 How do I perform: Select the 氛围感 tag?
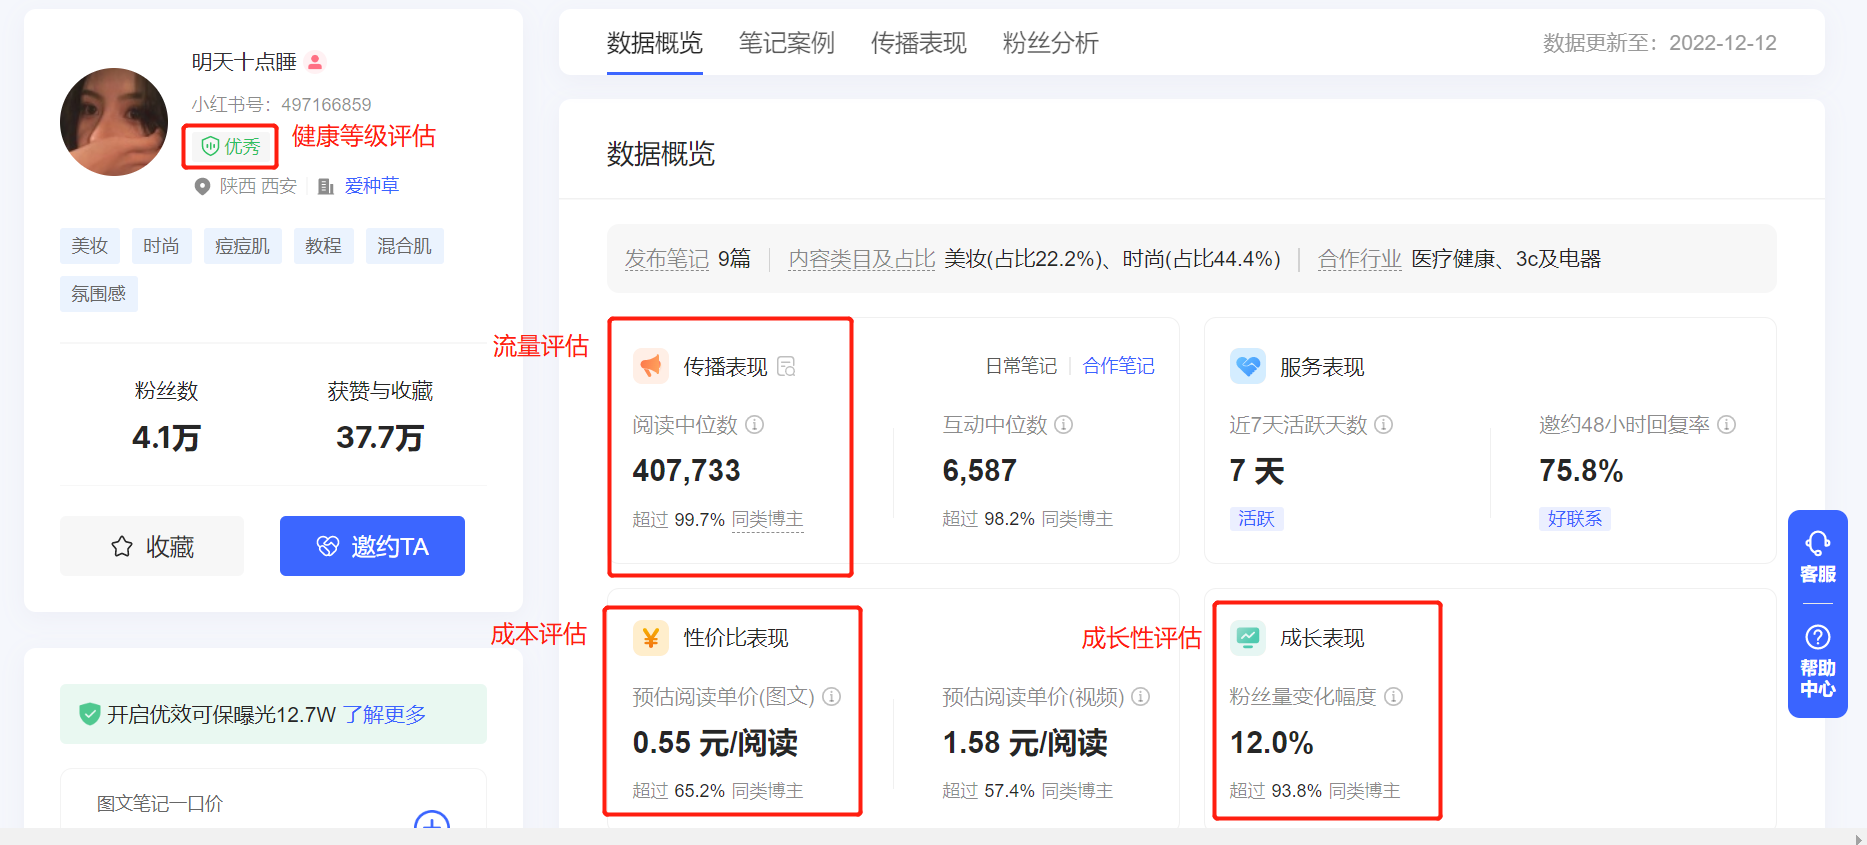pos(99,294)
